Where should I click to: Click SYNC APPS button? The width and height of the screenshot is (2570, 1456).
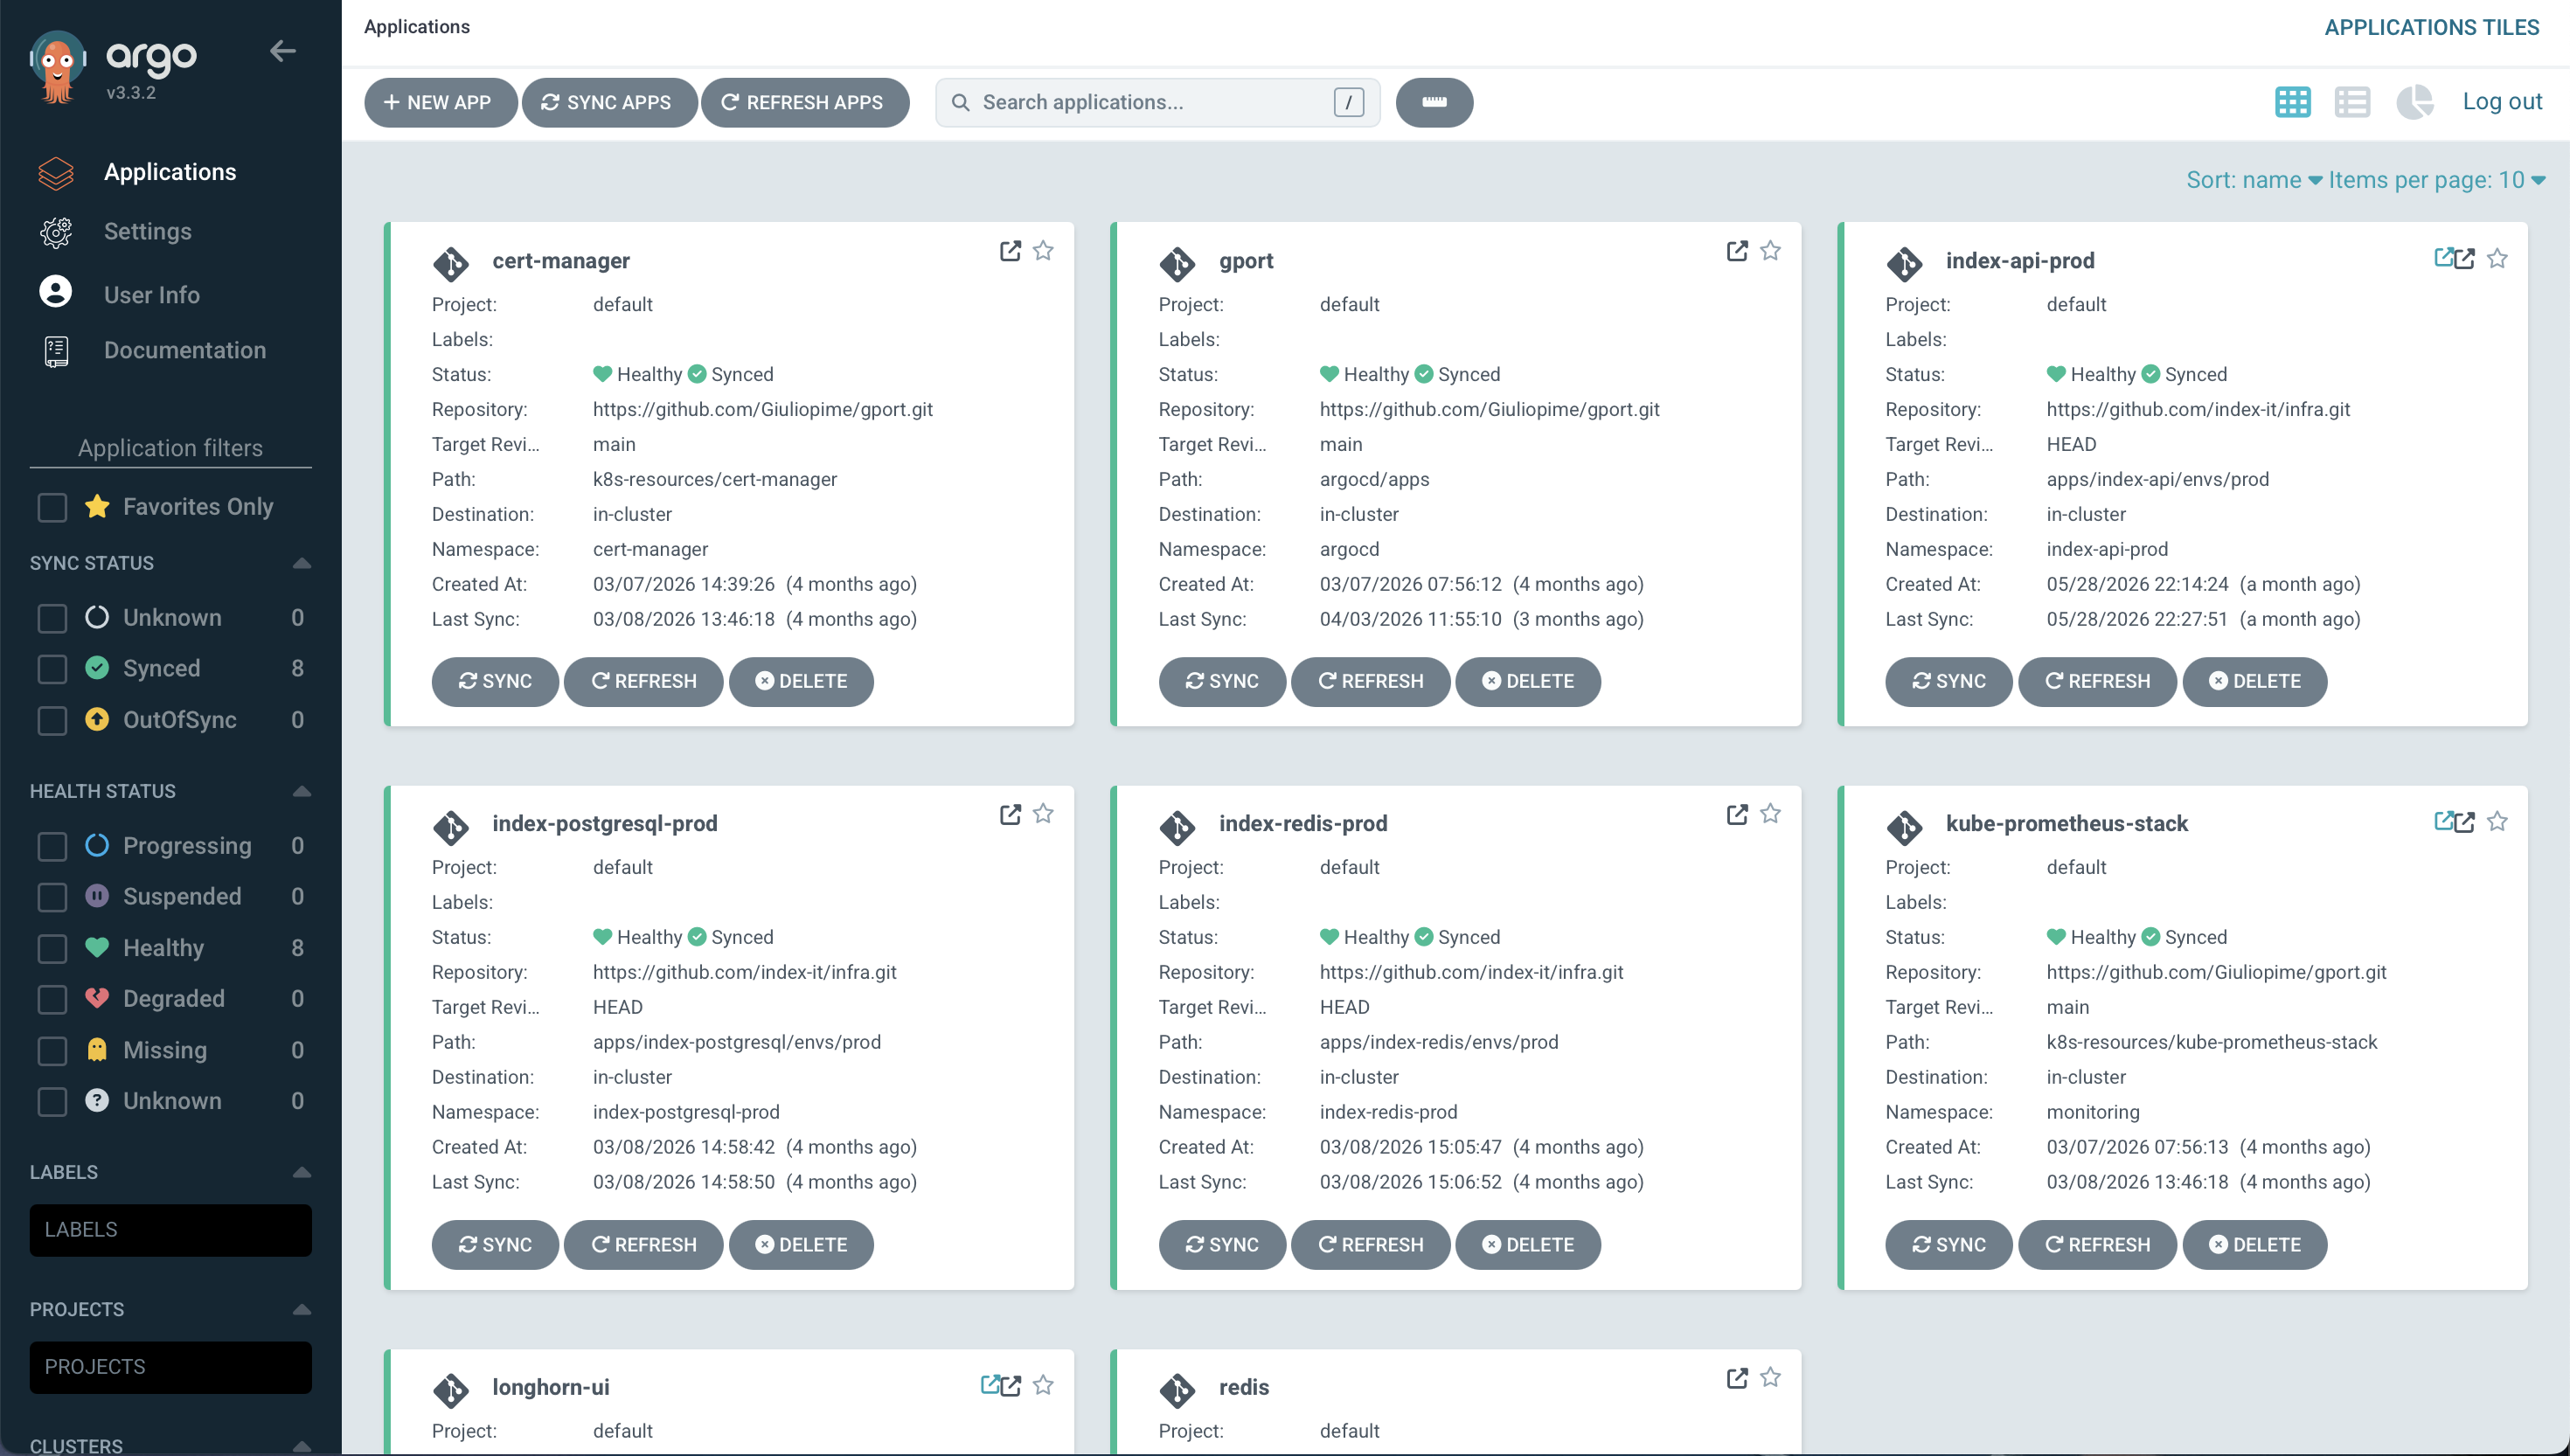pyautogui.click(x=609, y=102)
